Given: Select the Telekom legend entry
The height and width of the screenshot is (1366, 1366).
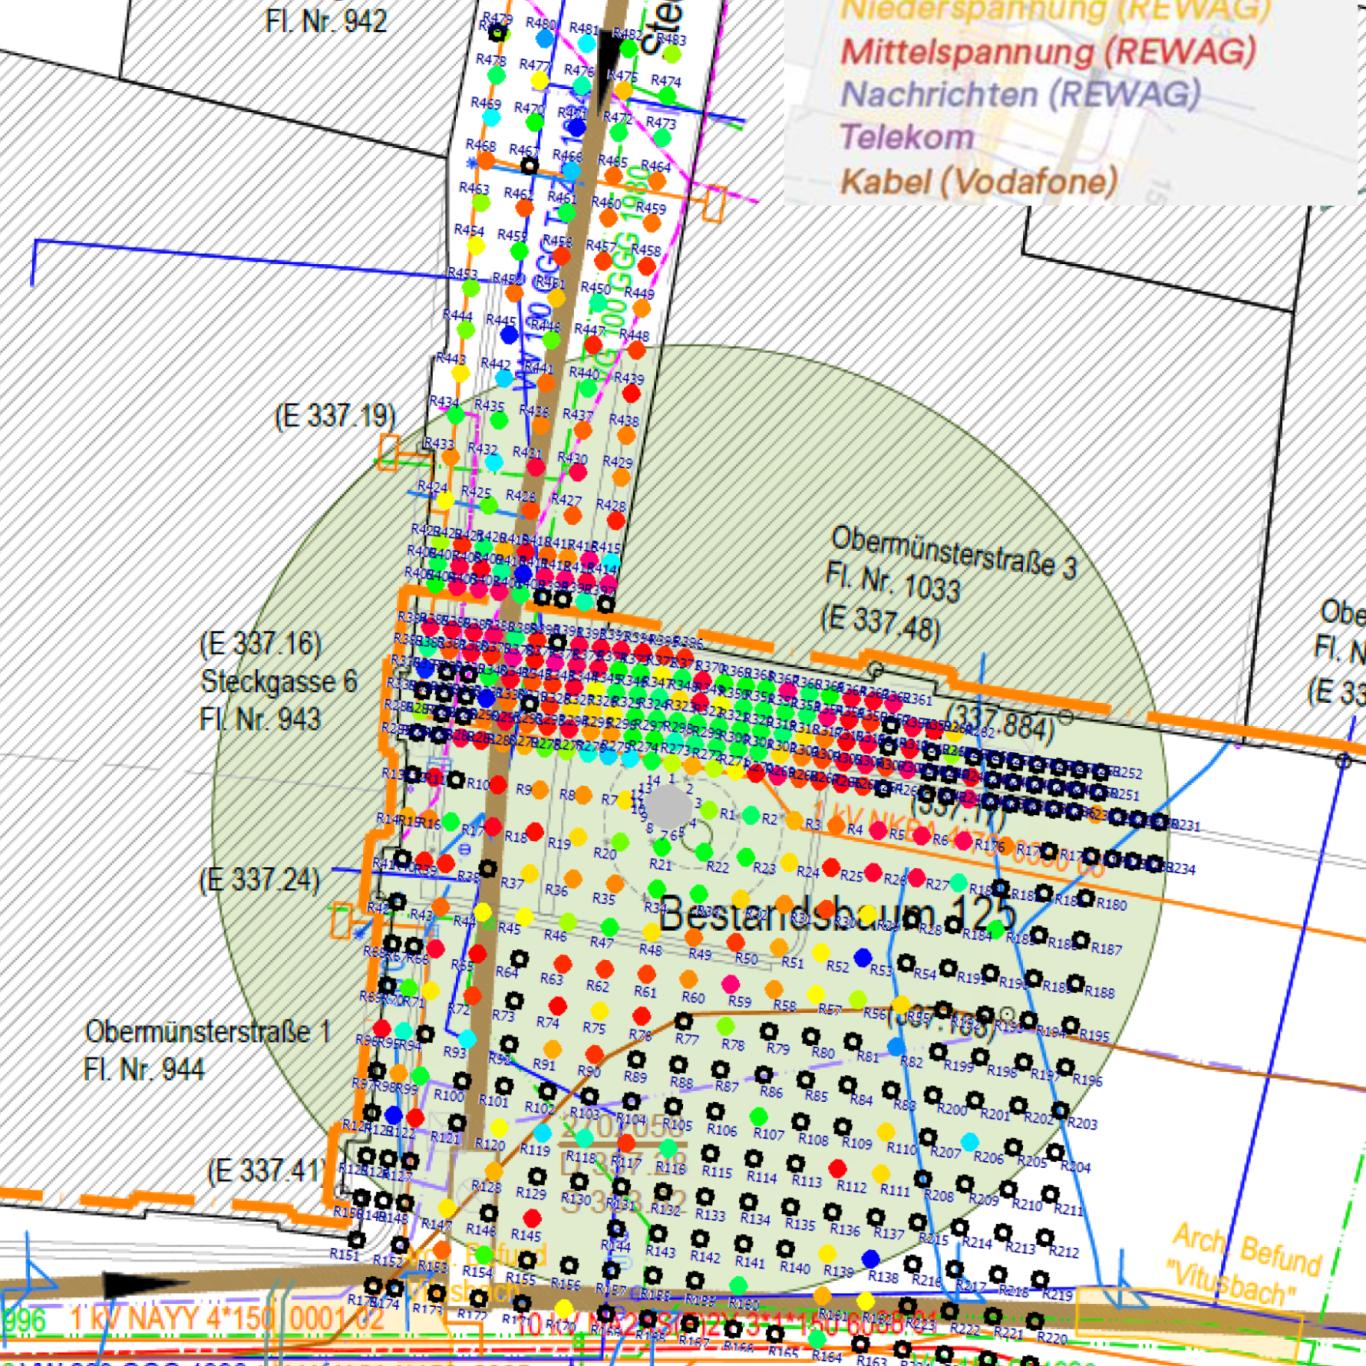Looking at the screenshot, I should [x=906, y=137].
